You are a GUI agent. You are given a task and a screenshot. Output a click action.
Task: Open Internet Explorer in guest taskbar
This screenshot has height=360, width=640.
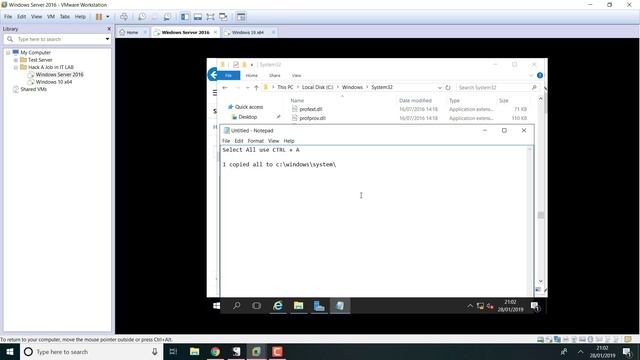278,306
